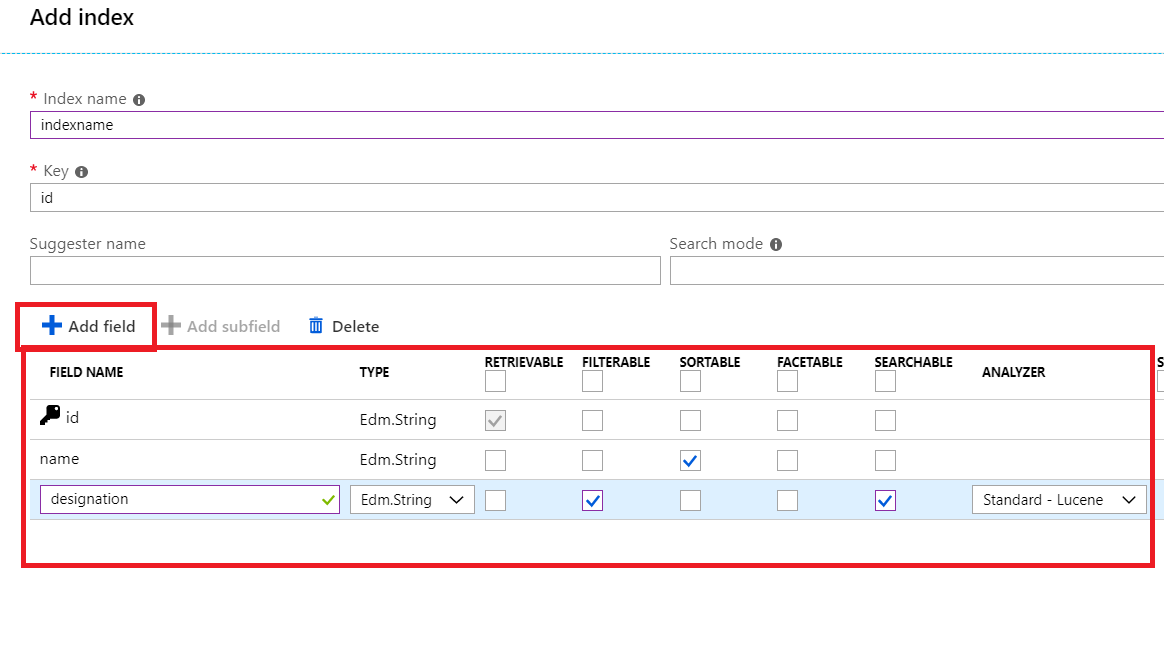1164x648 pixels.
Task: Click the Add field button
Action: (x=85, y=325)
